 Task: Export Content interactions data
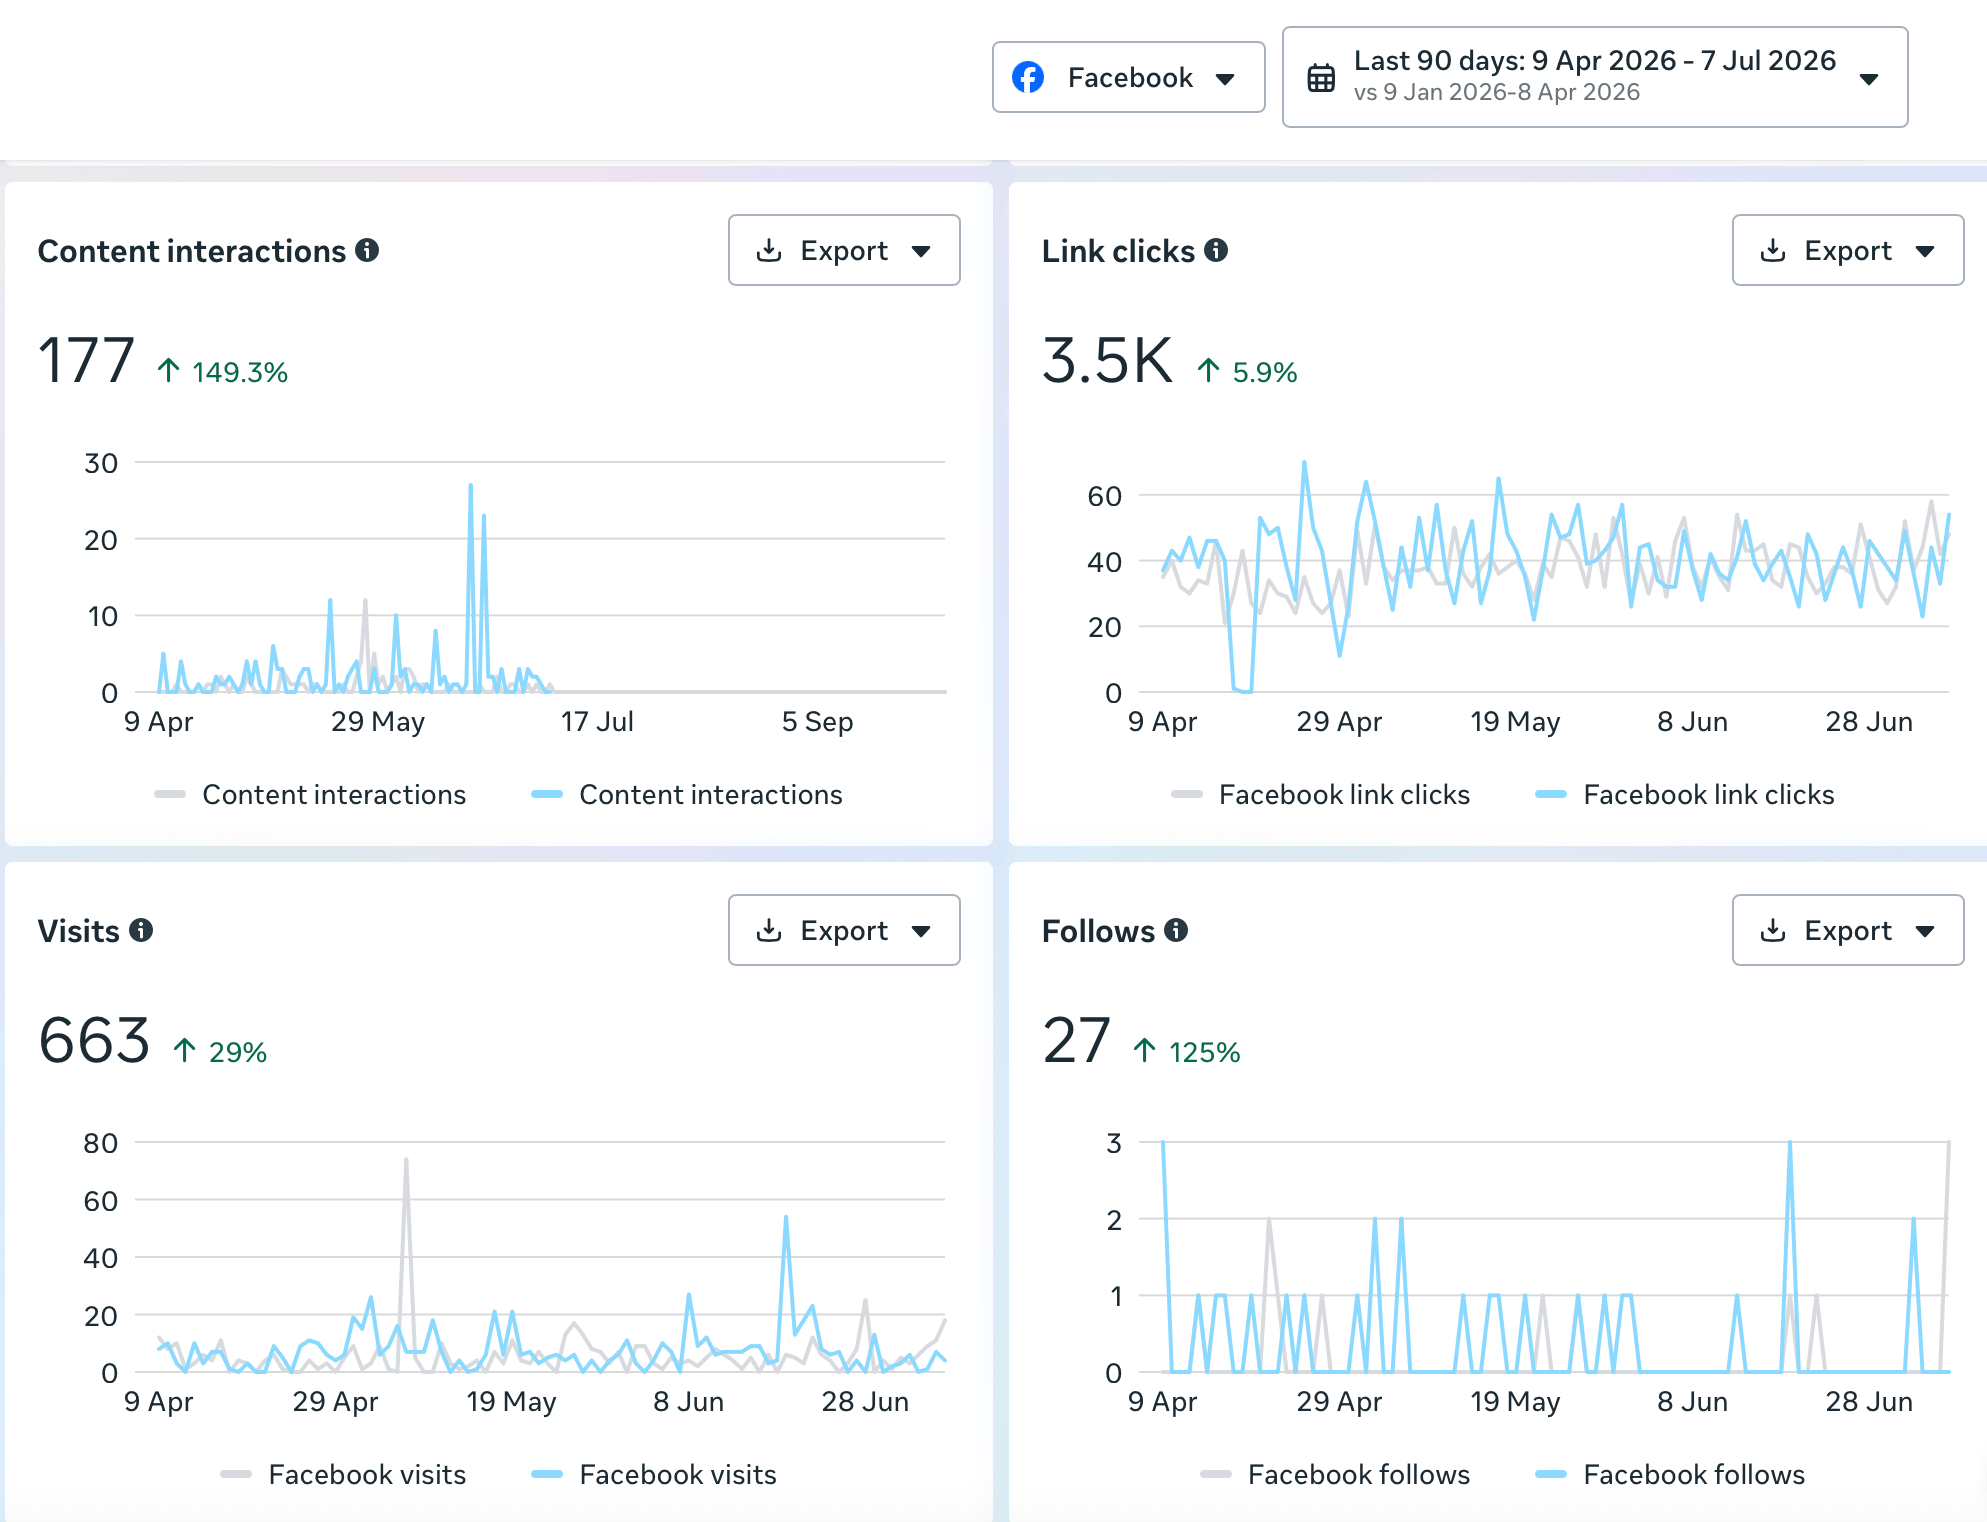pyautogui.click(x=844, y=250)
